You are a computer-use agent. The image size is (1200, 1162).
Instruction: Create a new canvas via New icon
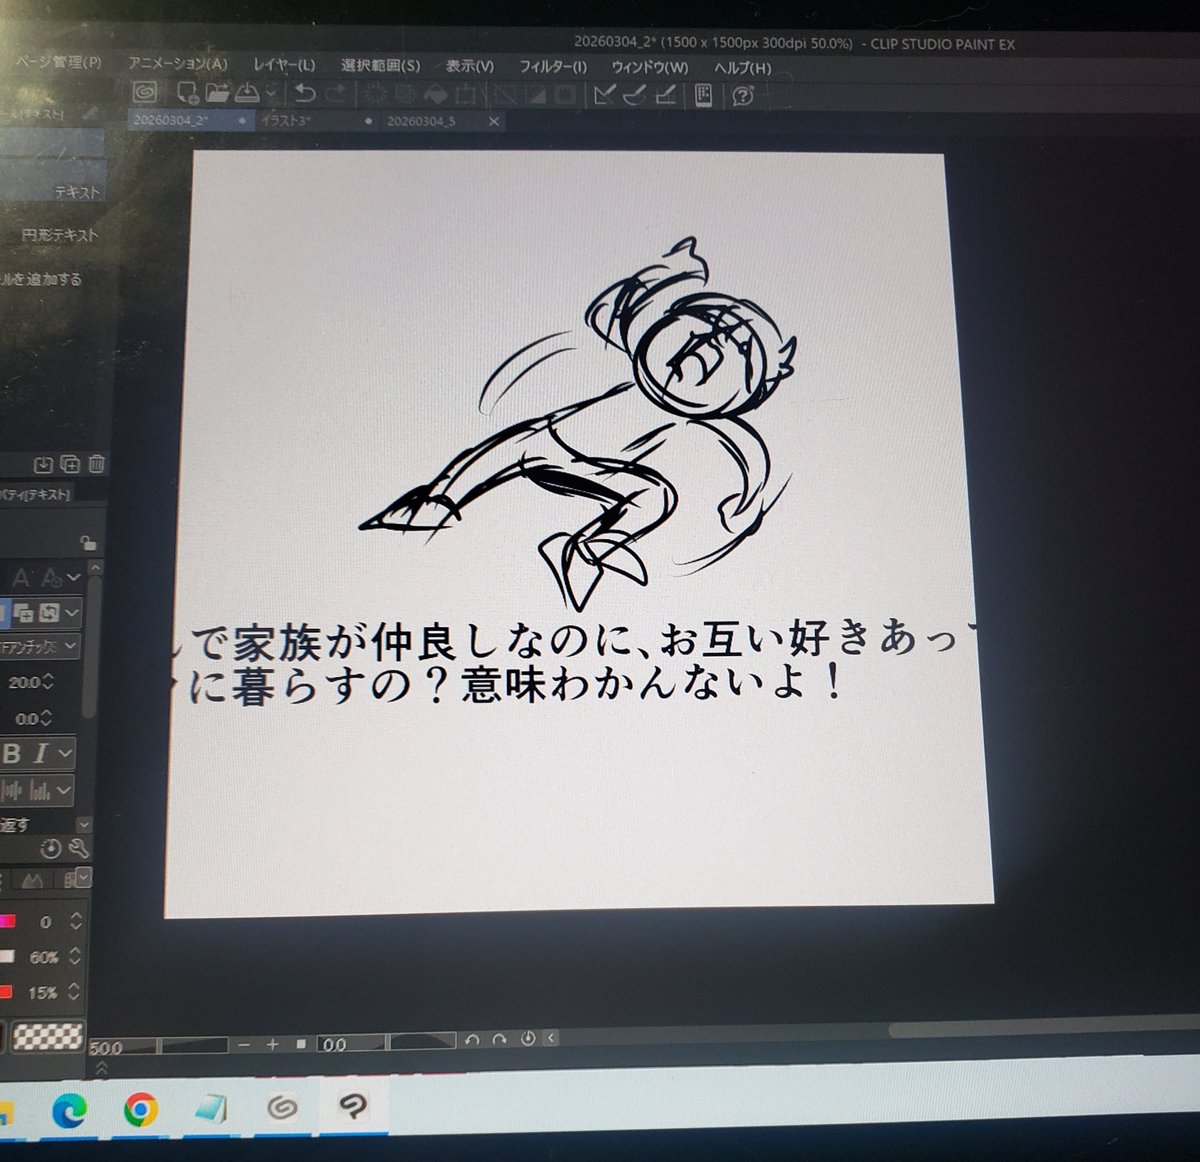click(187, 93)
